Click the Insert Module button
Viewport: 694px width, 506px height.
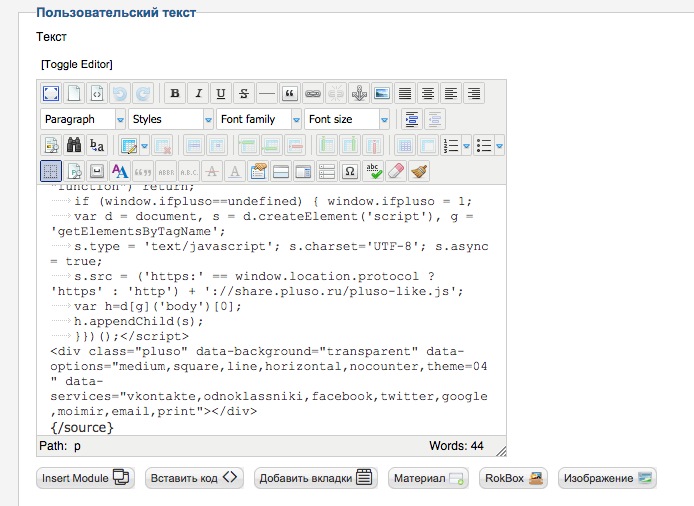pos(85,478)
